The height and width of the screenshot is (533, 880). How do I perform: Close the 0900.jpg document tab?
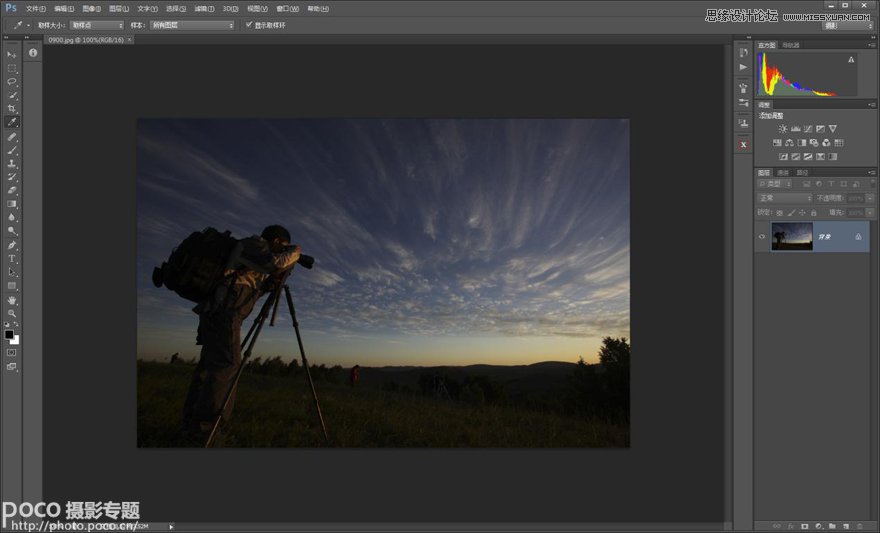[129, 39]
